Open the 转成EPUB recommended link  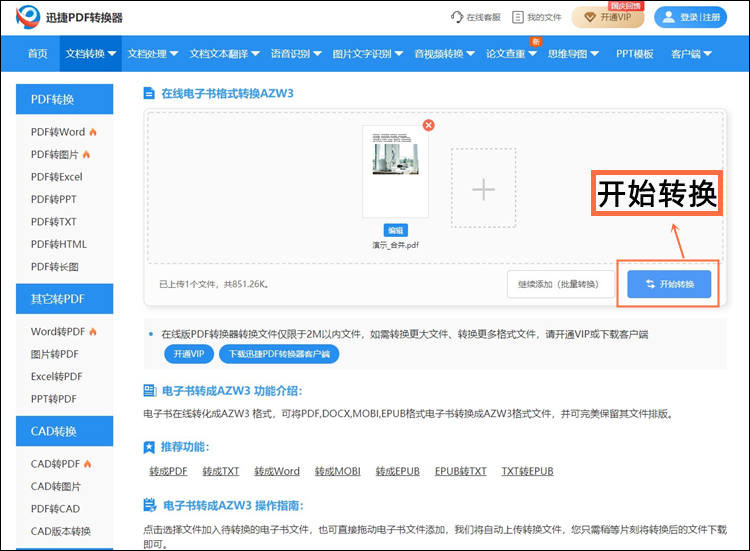(x=398, y=471)
